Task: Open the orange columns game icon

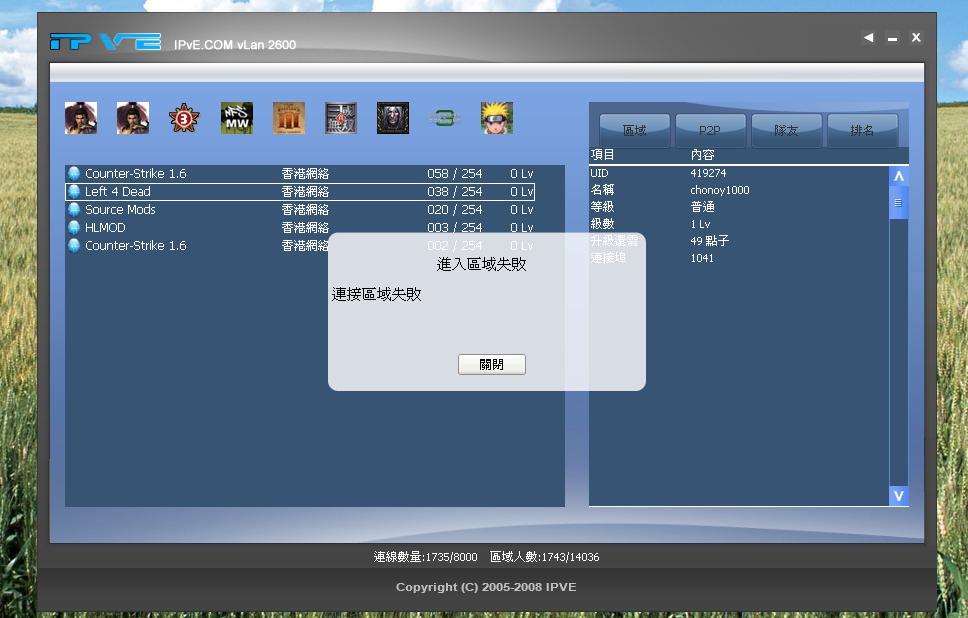Action: pyautogui.click(x=288, y=118)
